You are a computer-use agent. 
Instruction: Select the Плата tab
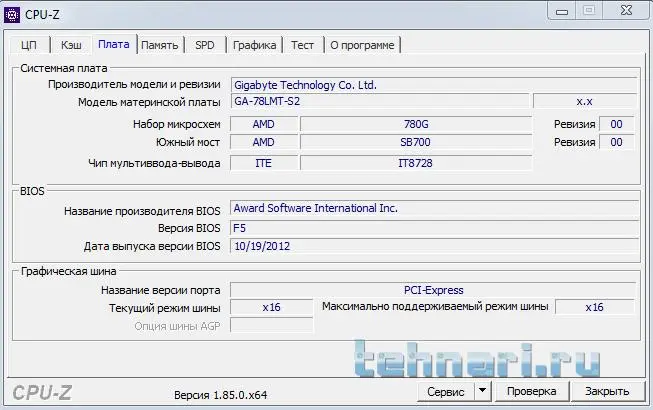114,44
